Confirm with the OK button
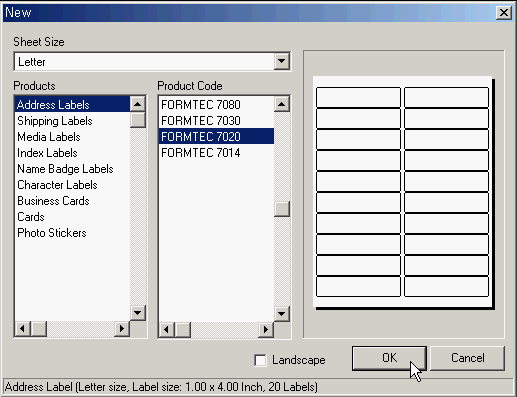The image size is (517, 397). 389,358
